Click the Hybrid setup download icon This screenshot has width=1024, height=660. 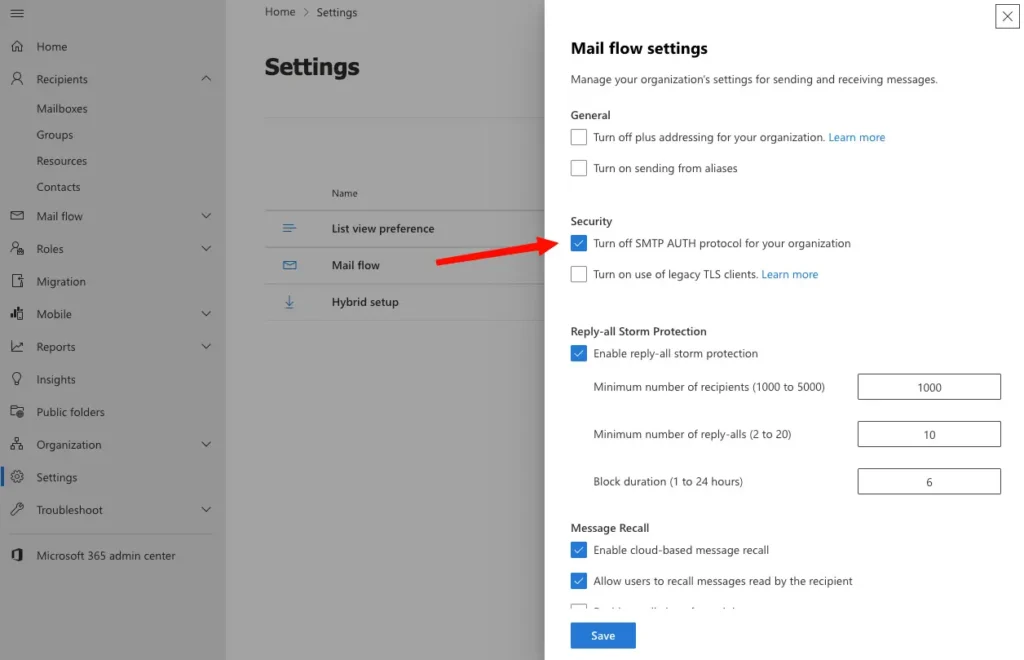289,302
